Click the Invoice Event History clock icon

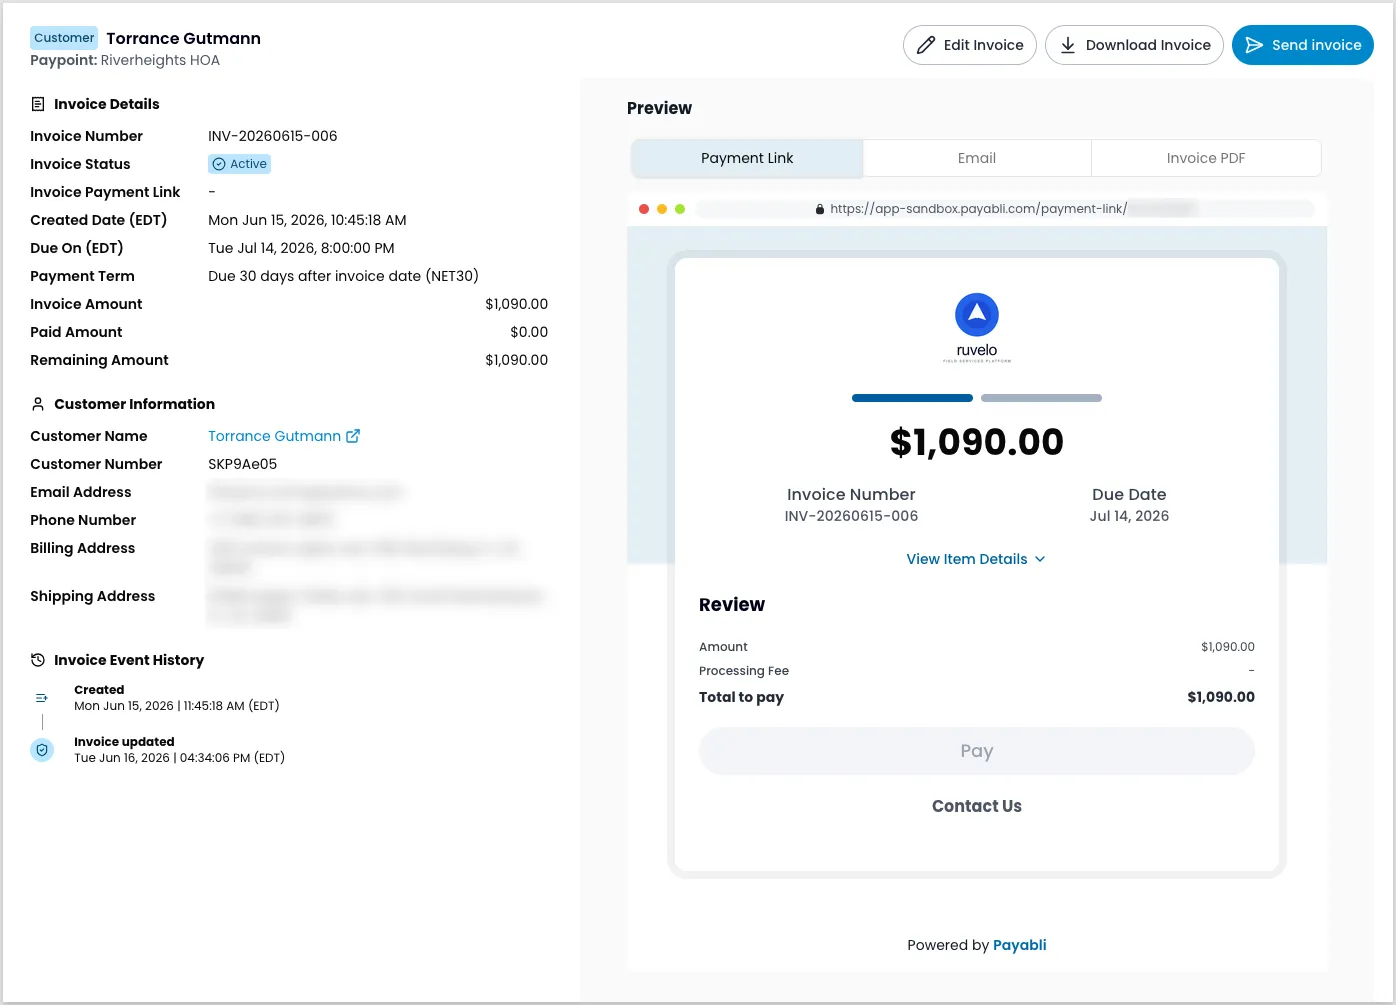coord(38,660)
